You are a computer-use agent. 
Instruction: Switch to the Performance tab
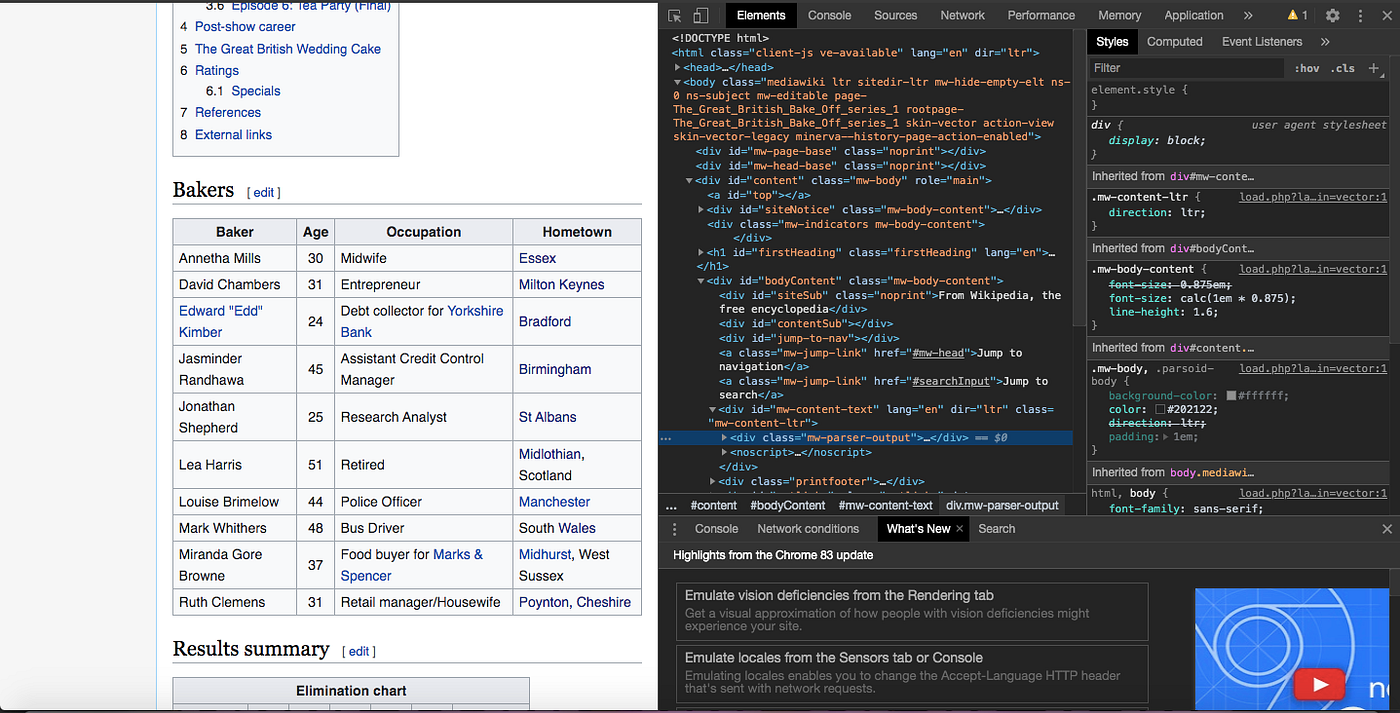(1041, 15)
